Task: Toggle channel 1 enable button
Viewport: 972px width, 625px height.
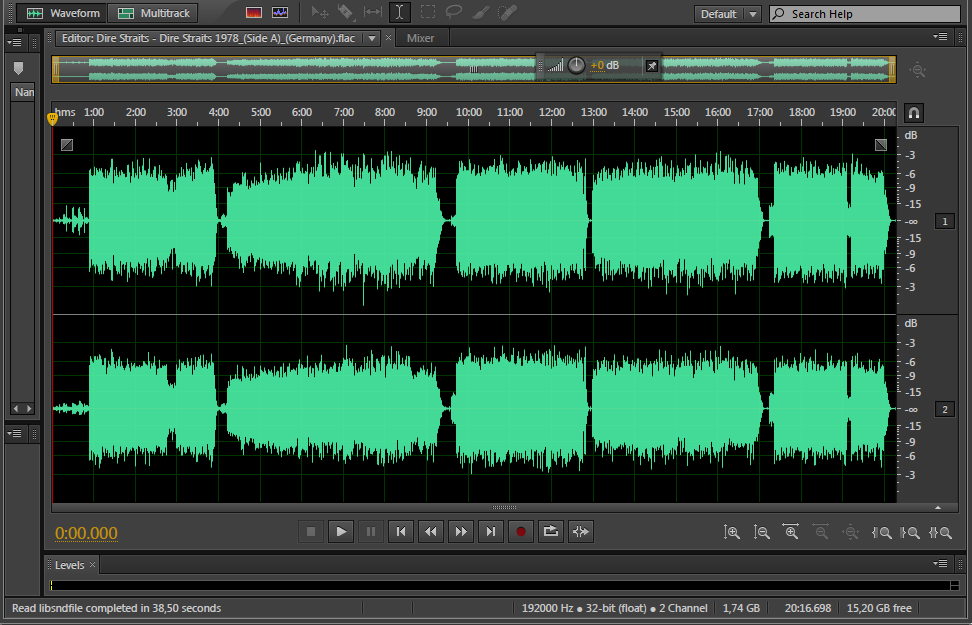Action: tap(945, 221)
